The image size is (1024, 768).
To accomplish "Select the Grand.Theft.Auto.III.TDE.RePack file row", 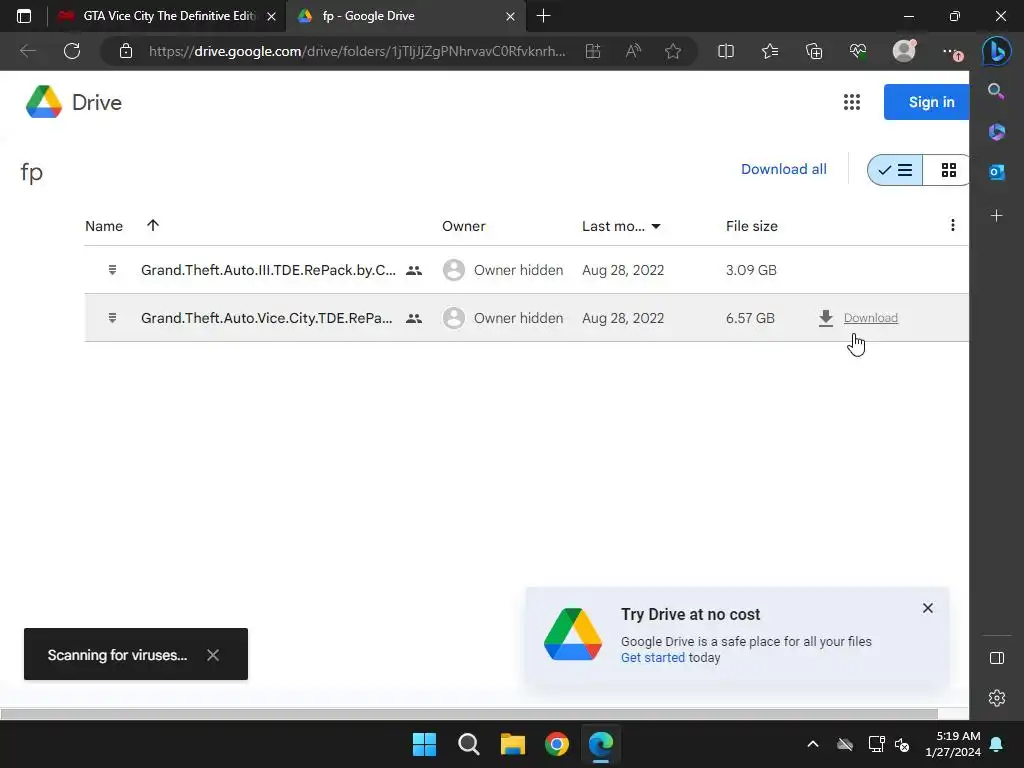I will coord(526,270).
